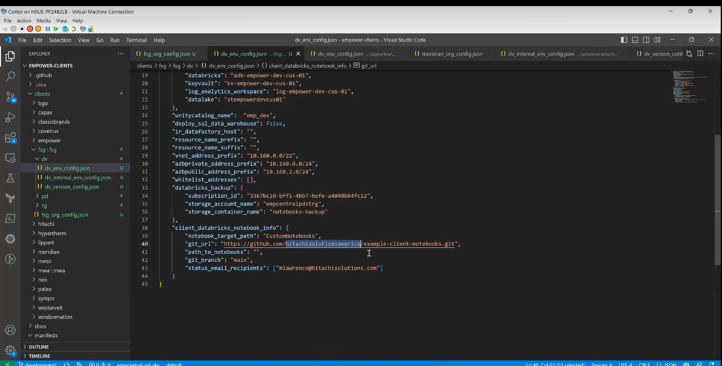
Task: Open VM Connection Action menu
Action: (x=23, y=21)
